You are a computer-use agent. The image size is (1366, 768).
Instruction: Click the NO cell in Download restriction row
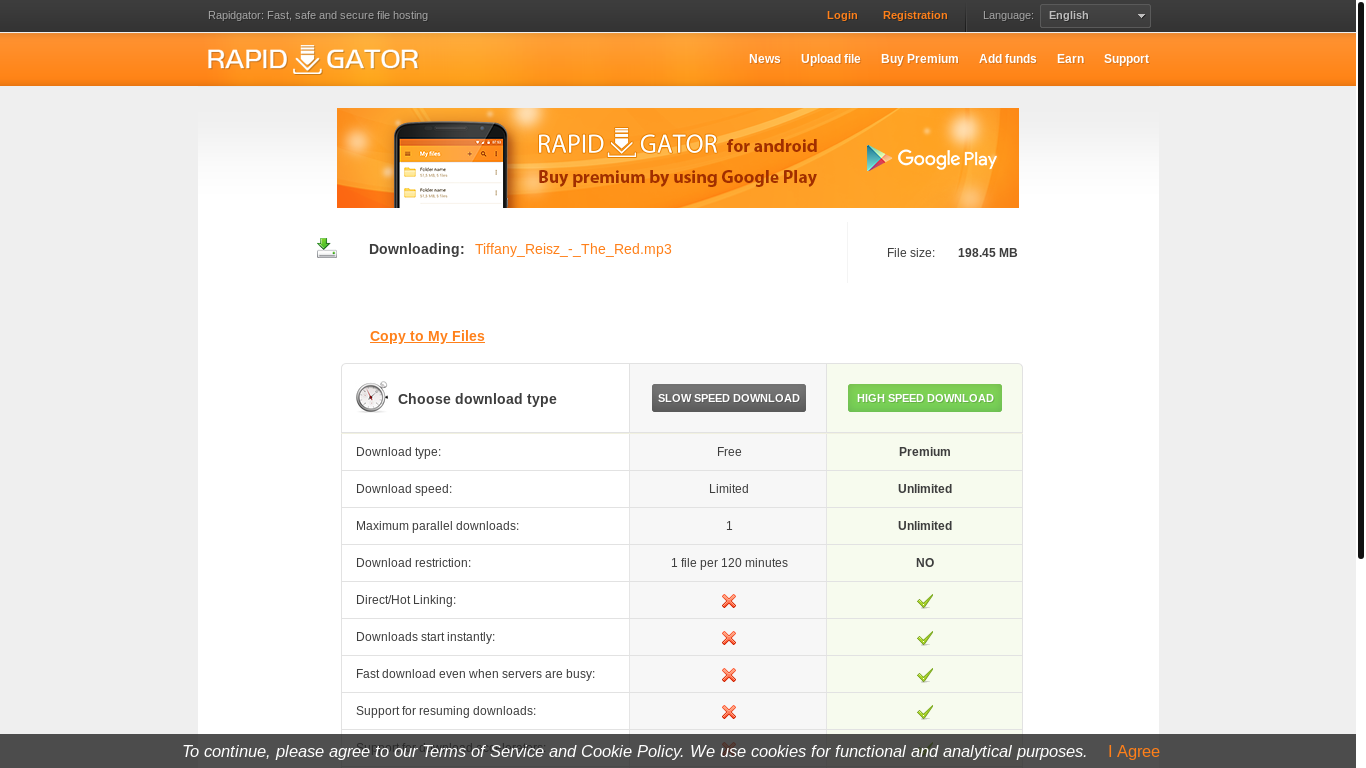click(x=925, y=563)
